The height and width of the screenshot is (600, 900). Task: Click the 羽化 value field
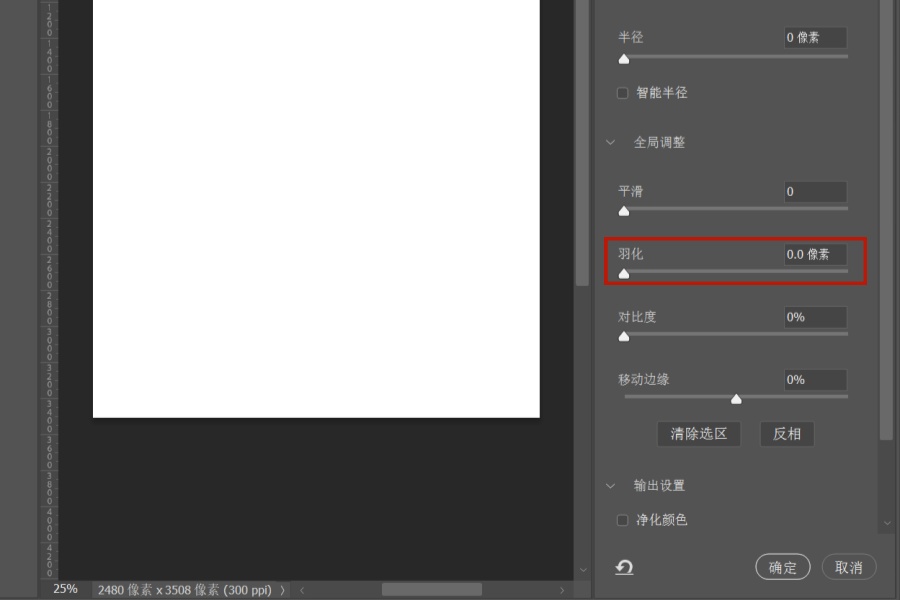point(815,254)
